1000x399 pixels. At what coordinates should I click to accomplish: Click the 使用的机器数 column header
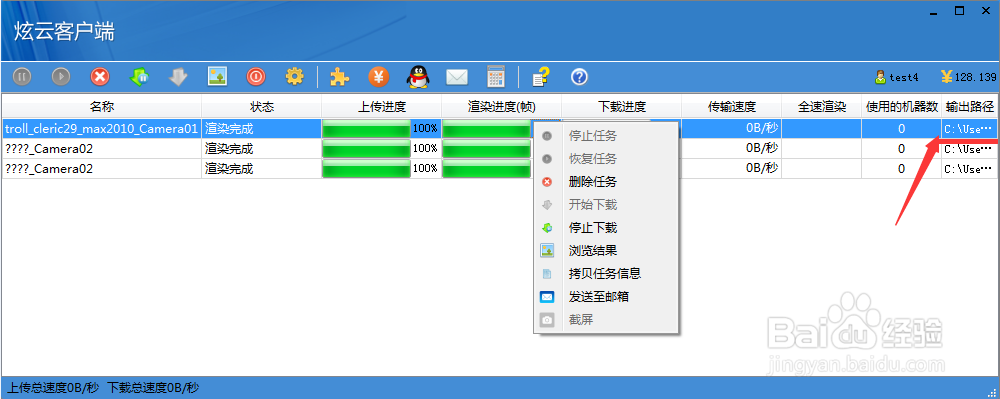click(902, 106)
